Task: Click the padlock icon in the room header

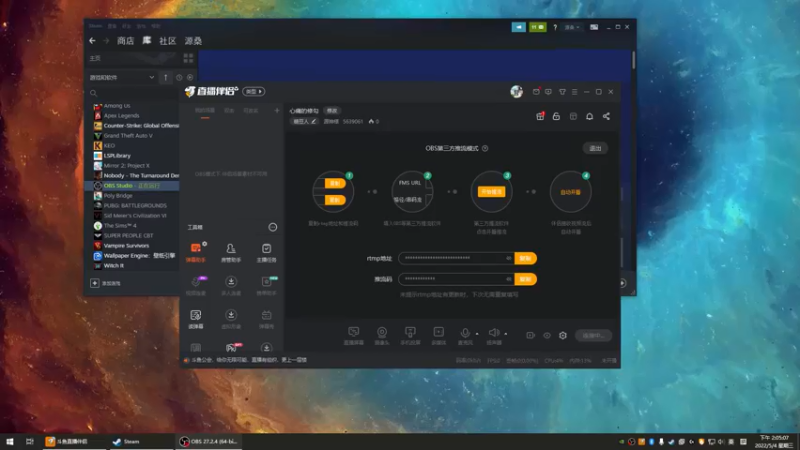Action: point(556,116)
